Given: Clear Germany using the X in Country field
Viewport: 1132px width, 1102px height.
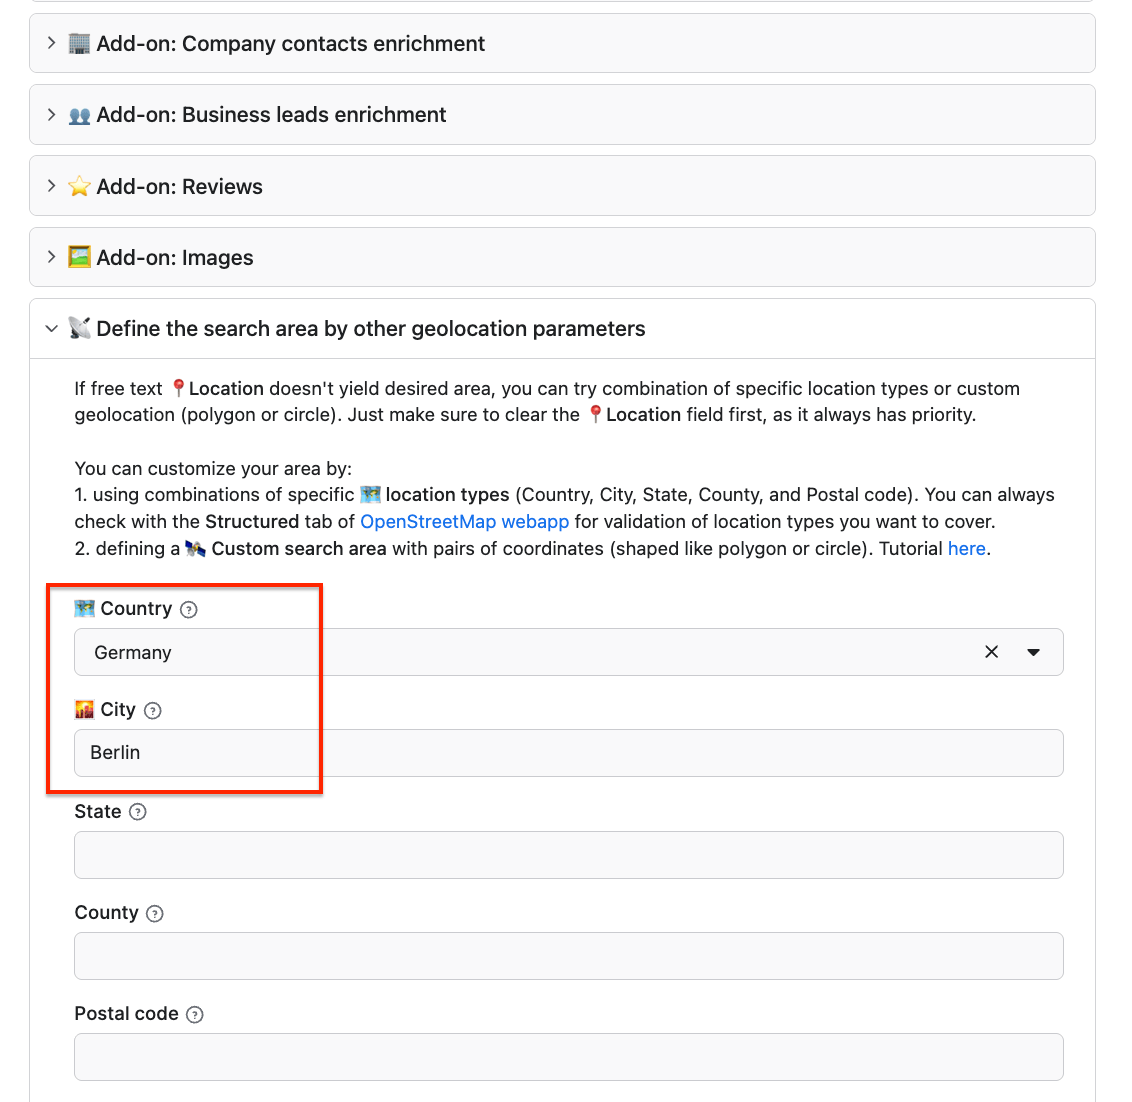Looking at the screenshot, I should pyautogui.click(x=991, y=651).
